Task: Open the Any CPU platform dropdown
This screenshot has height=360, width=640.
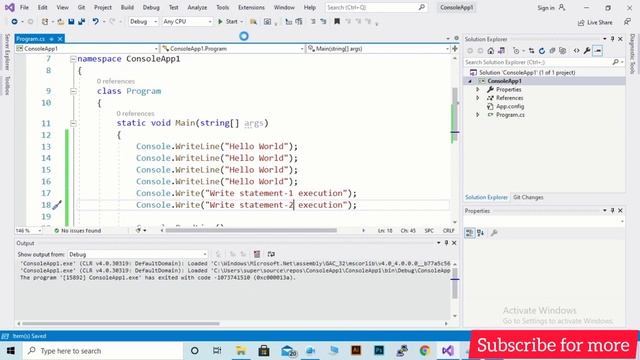Action: pyautogui.click(x=187, y=22)
